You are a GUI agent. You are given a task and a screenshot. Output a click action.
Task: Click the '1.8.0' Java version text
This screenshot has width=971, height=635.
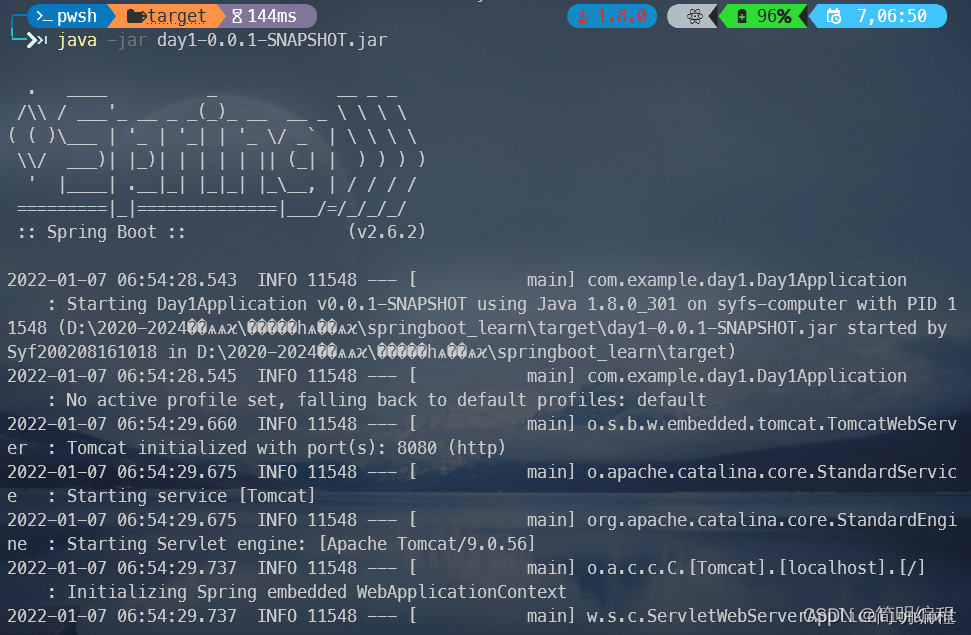[x=622, y=16]
